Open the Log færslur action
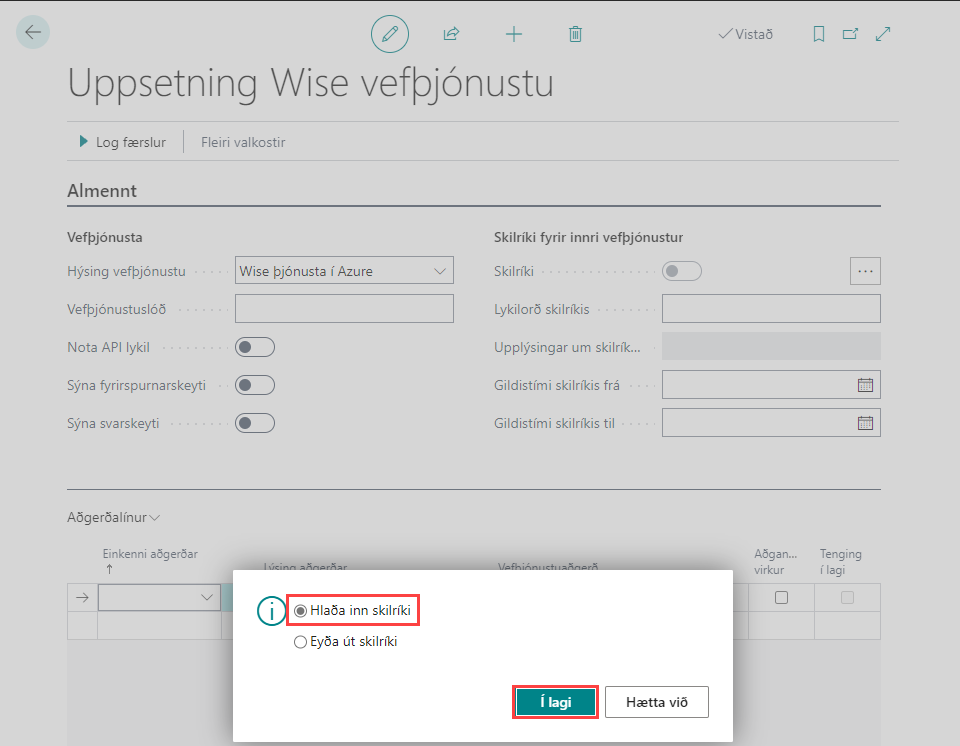The image size is (960, 746). click(x=122, y=142)
